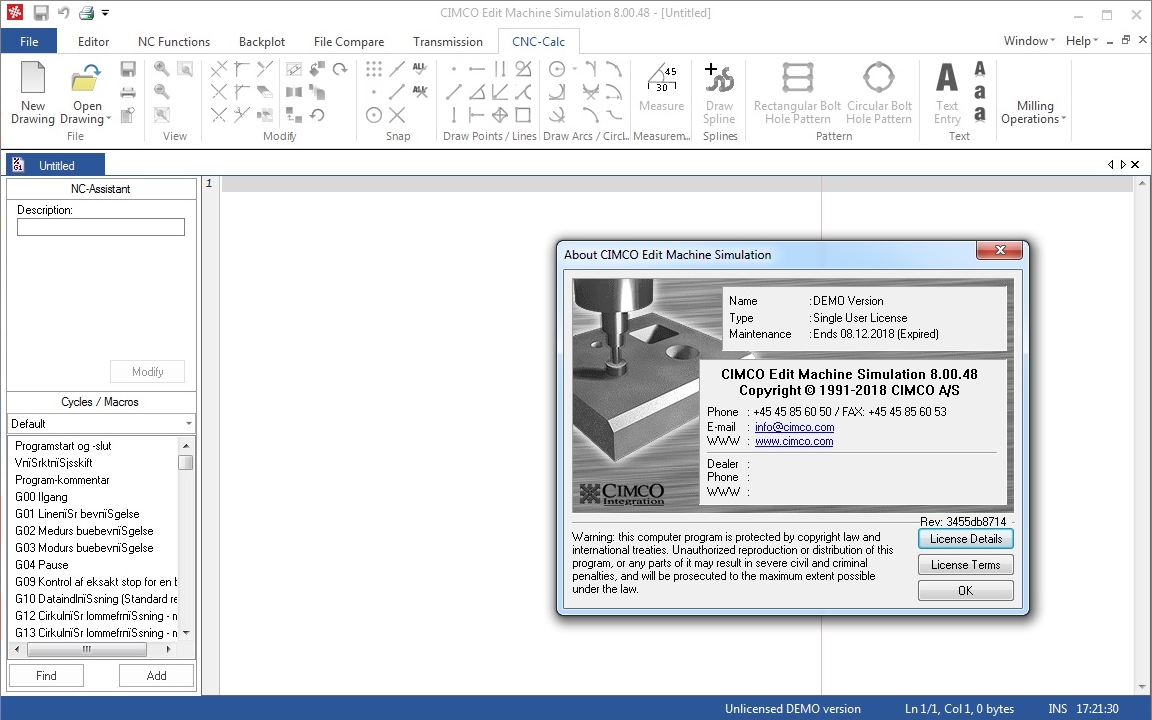Click the printer icon in the File group
The width and height of the screenshot is (1152, 720).
(x=128, y=92)
